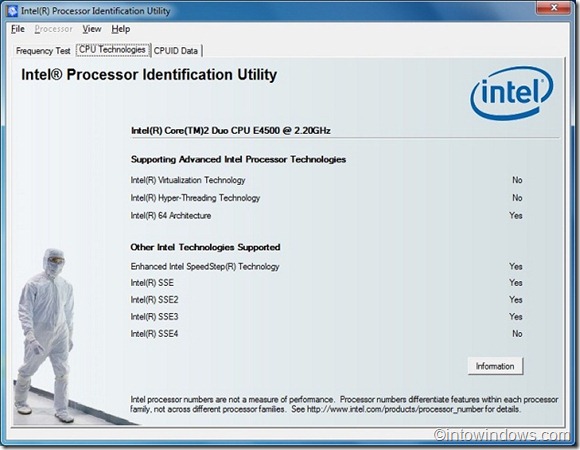Click the No value for Hyper-Threading

click(517, 198)
